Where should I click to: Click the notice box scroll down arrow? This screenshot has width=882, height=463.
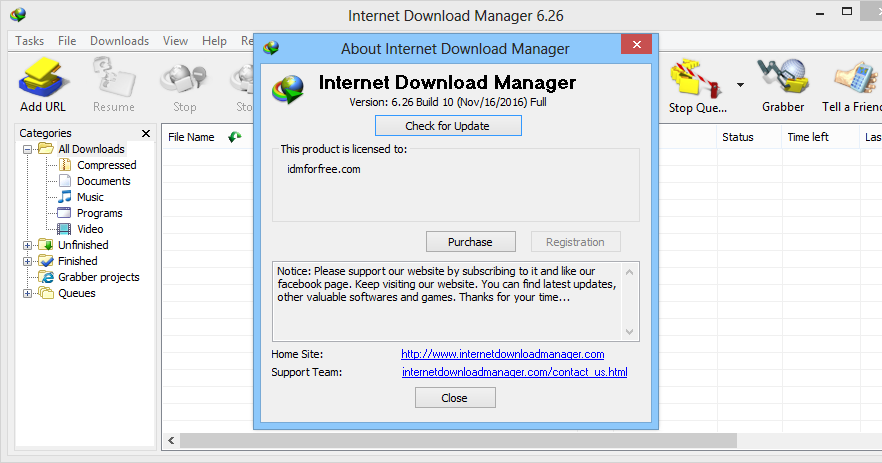point(629,331)
